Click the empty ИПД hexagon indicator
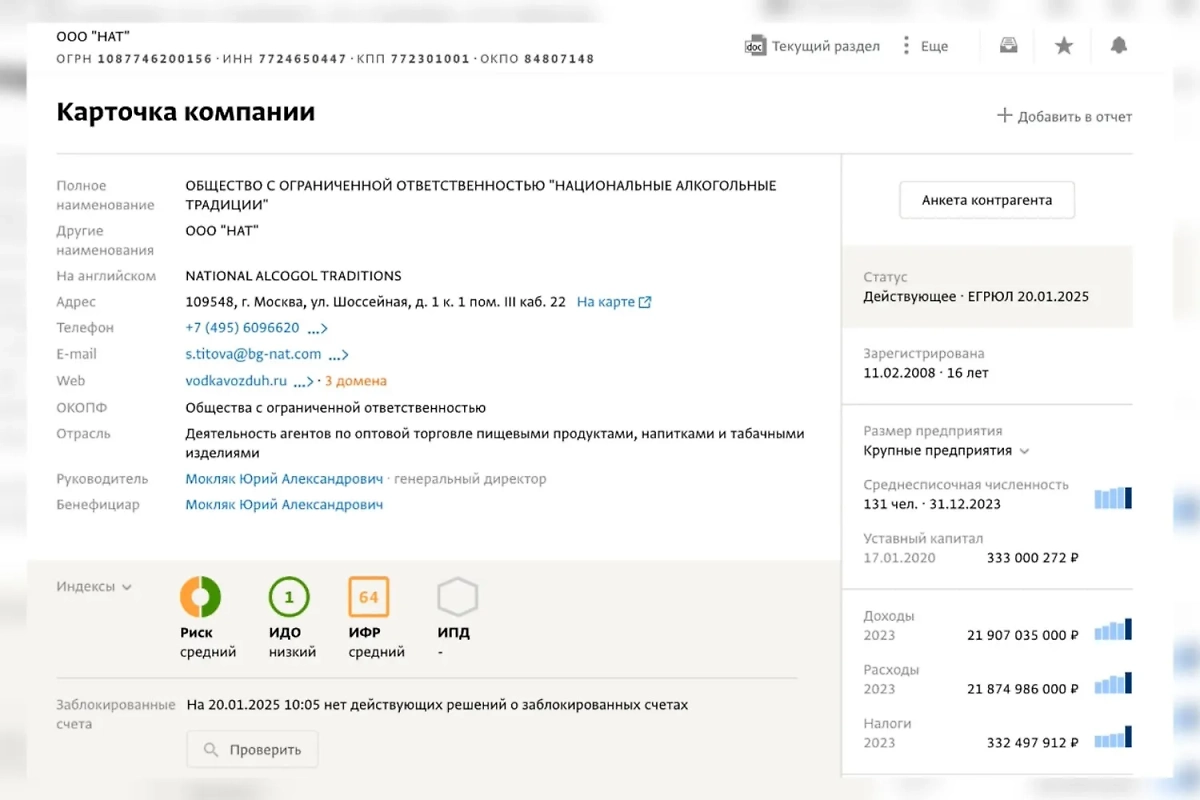 456,597
